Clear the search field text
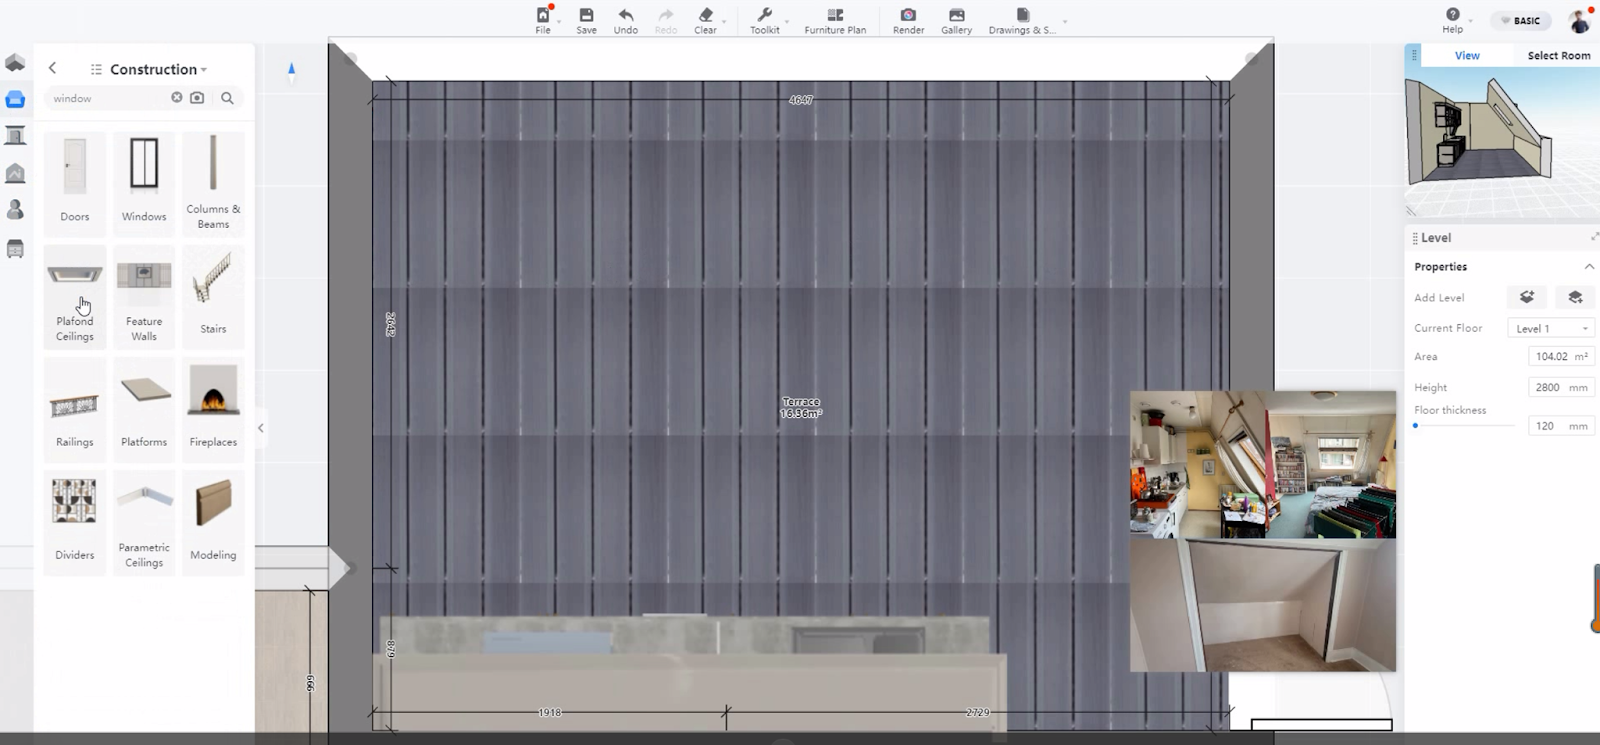Screen dimensions: 1600x745 point(177,98)
